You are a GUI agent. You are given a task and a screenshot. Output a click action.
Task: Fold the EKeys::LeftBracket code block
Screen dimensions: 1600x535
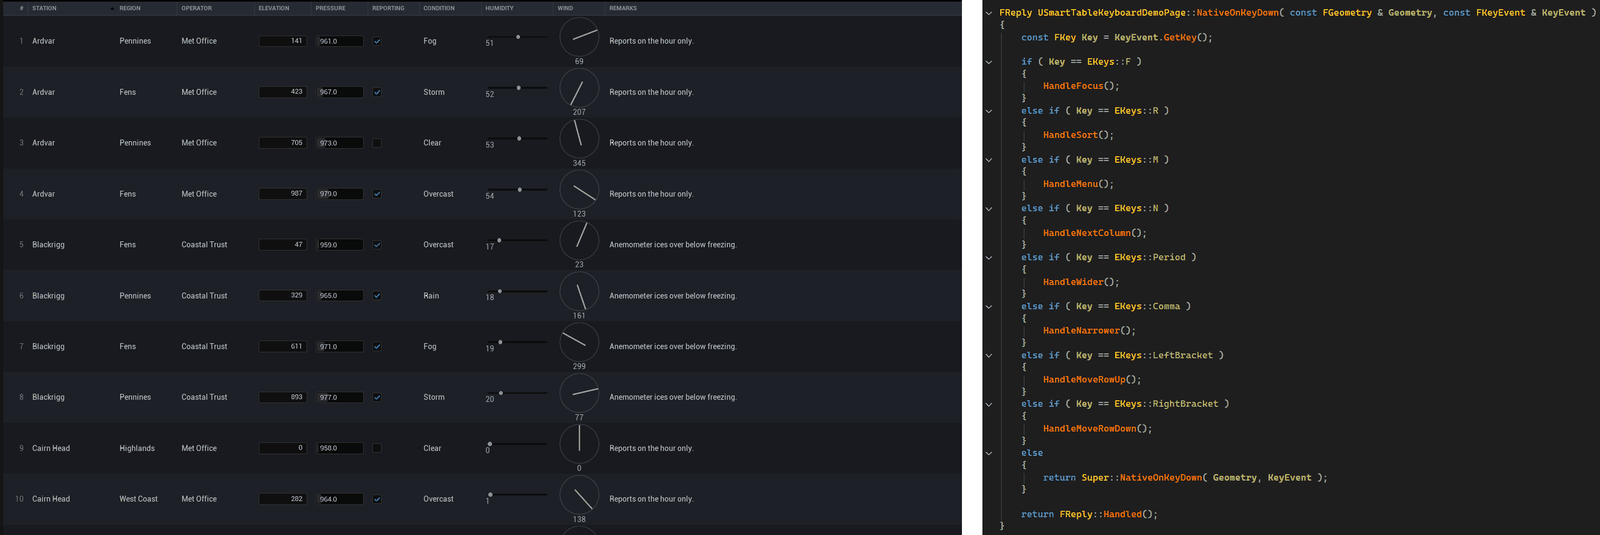click(989, 356)
